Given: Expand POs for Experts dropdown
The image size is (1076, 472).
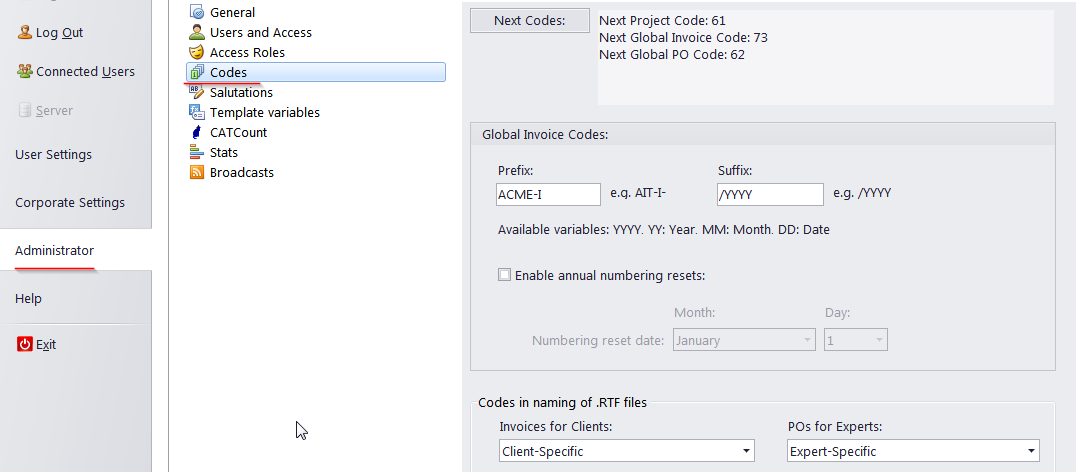Looking at the screenshot, I should (913, 451).
